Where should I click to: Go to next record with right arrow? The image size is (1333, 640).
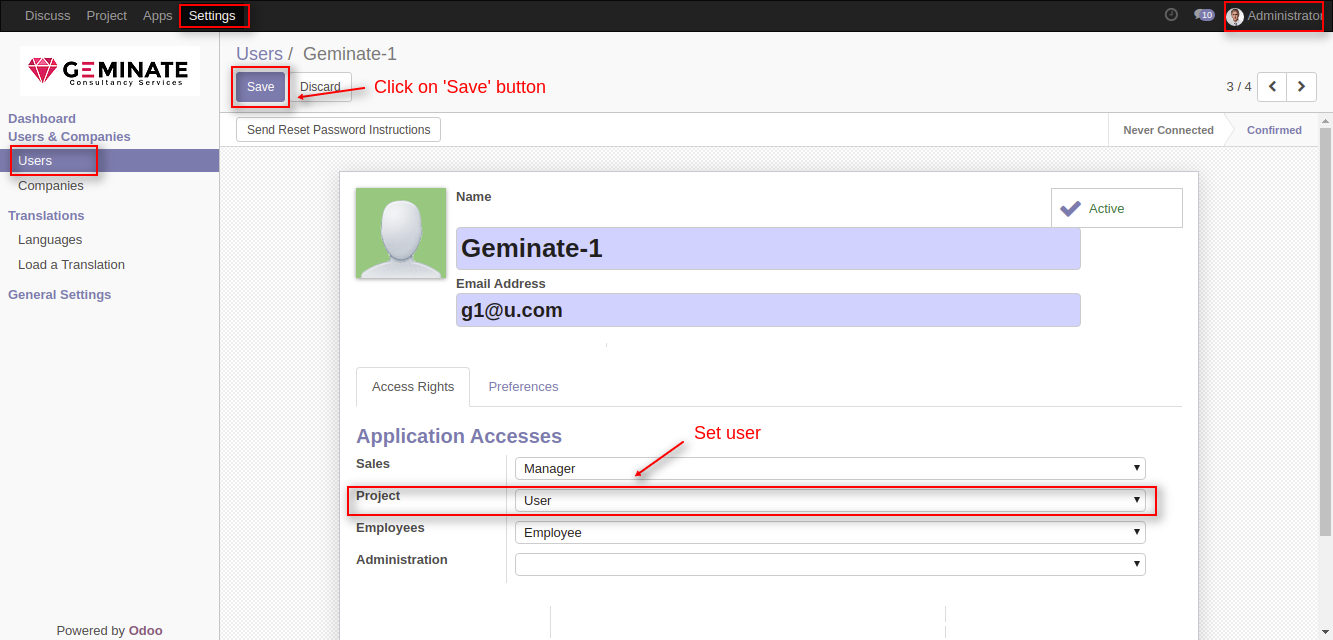(1301, 87)
